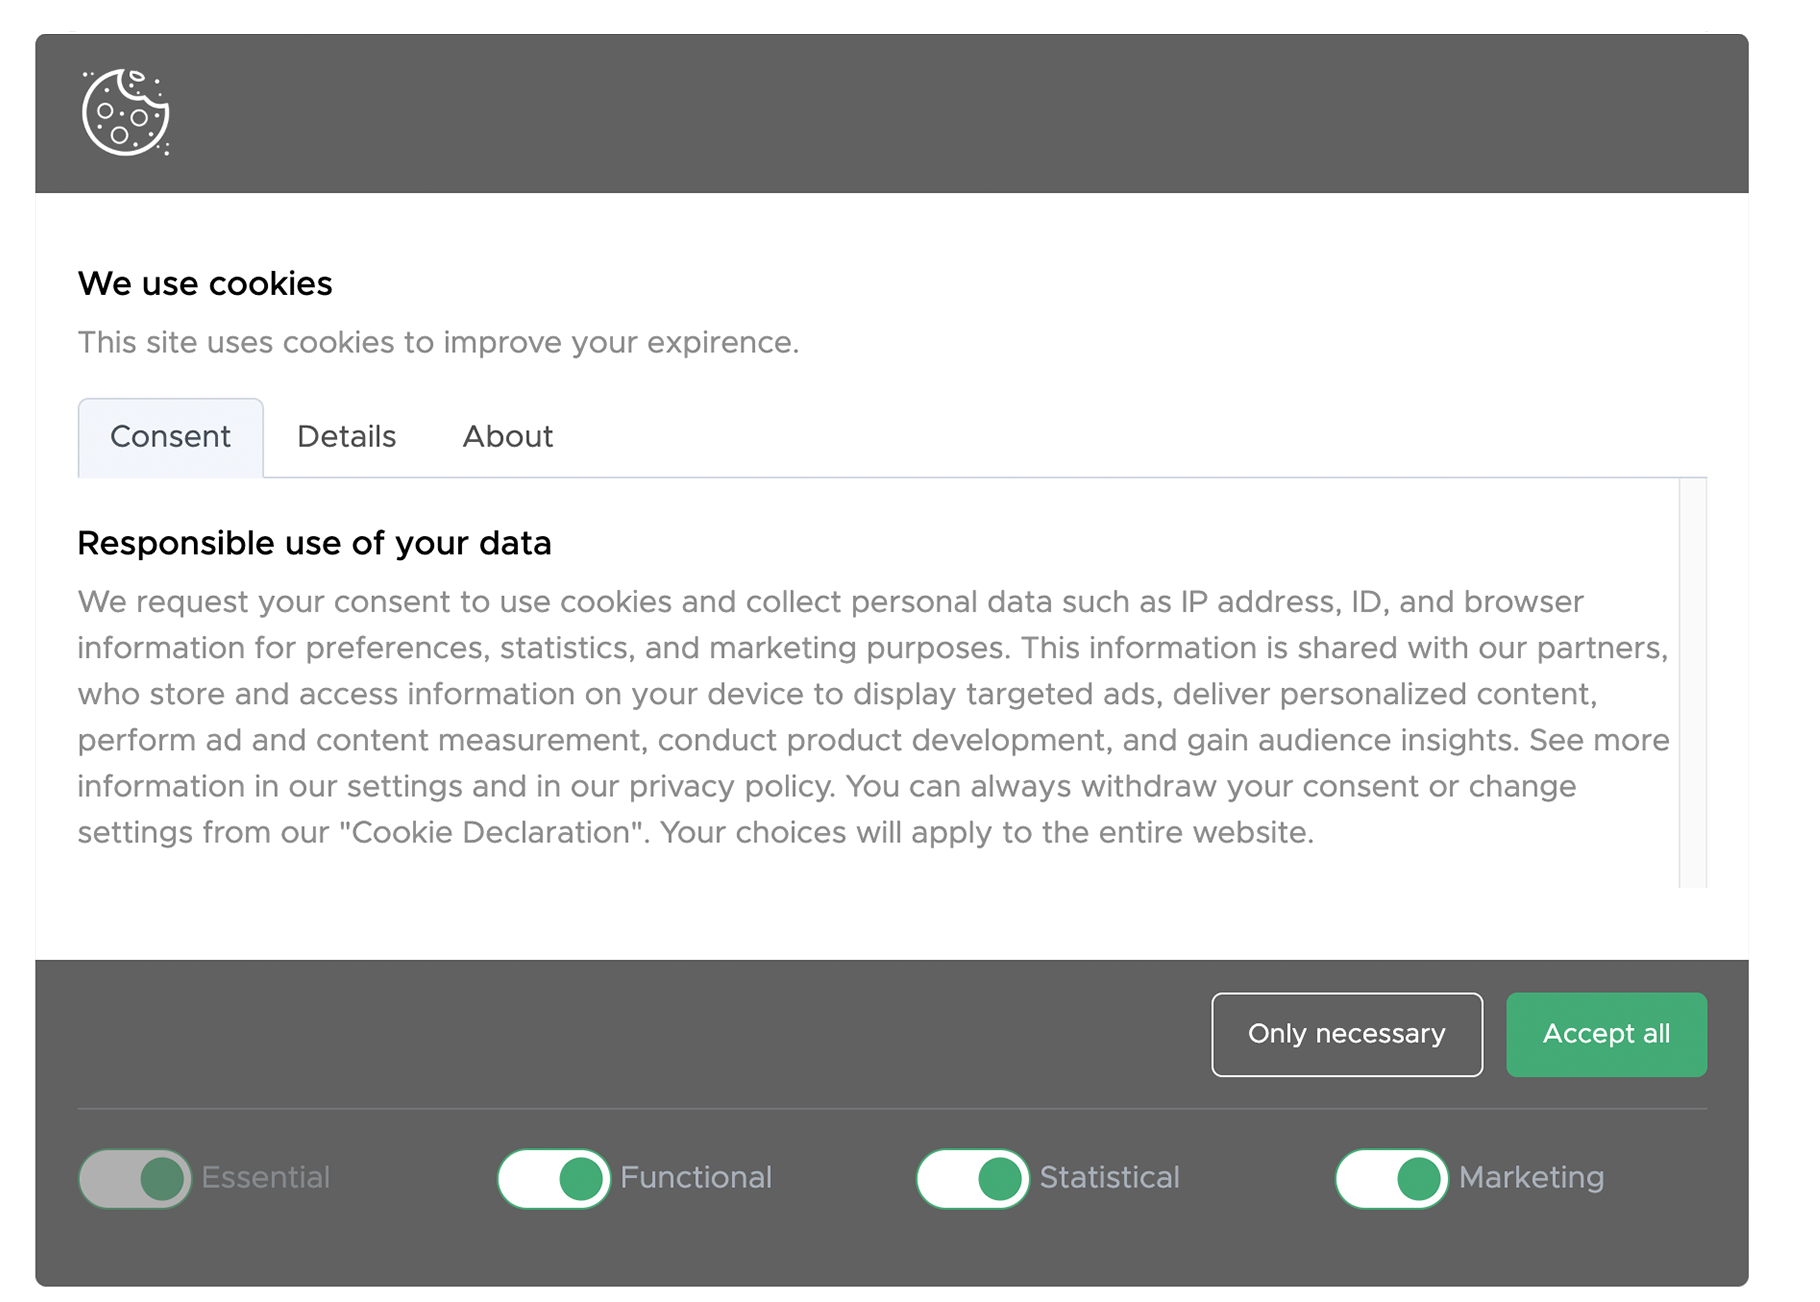The image size is (1820, 1302).
Task: Accept all cookies with the green button
Action: (x=1606, y=1034)
